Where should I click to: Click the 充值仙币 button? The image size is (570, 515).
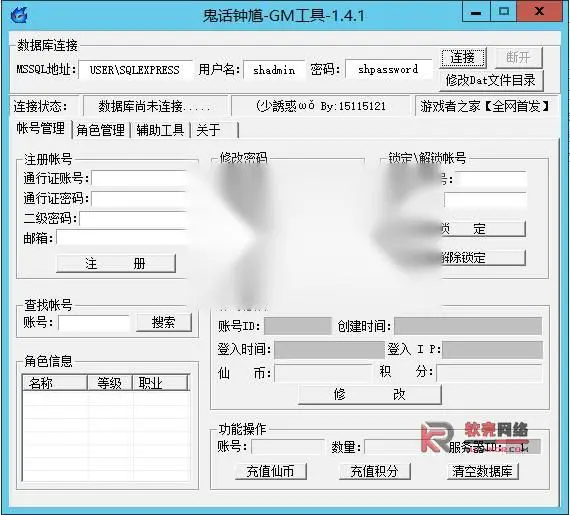[x=271, y=471]
